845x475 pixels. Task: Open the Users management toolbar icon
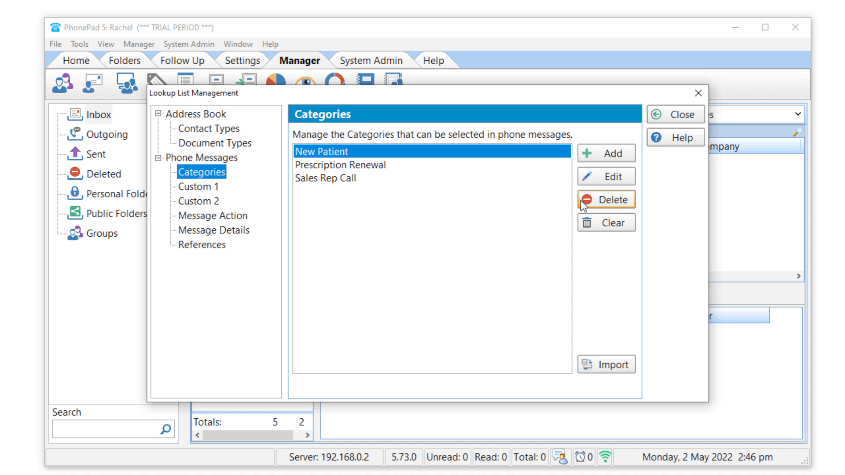click(63, 82)
